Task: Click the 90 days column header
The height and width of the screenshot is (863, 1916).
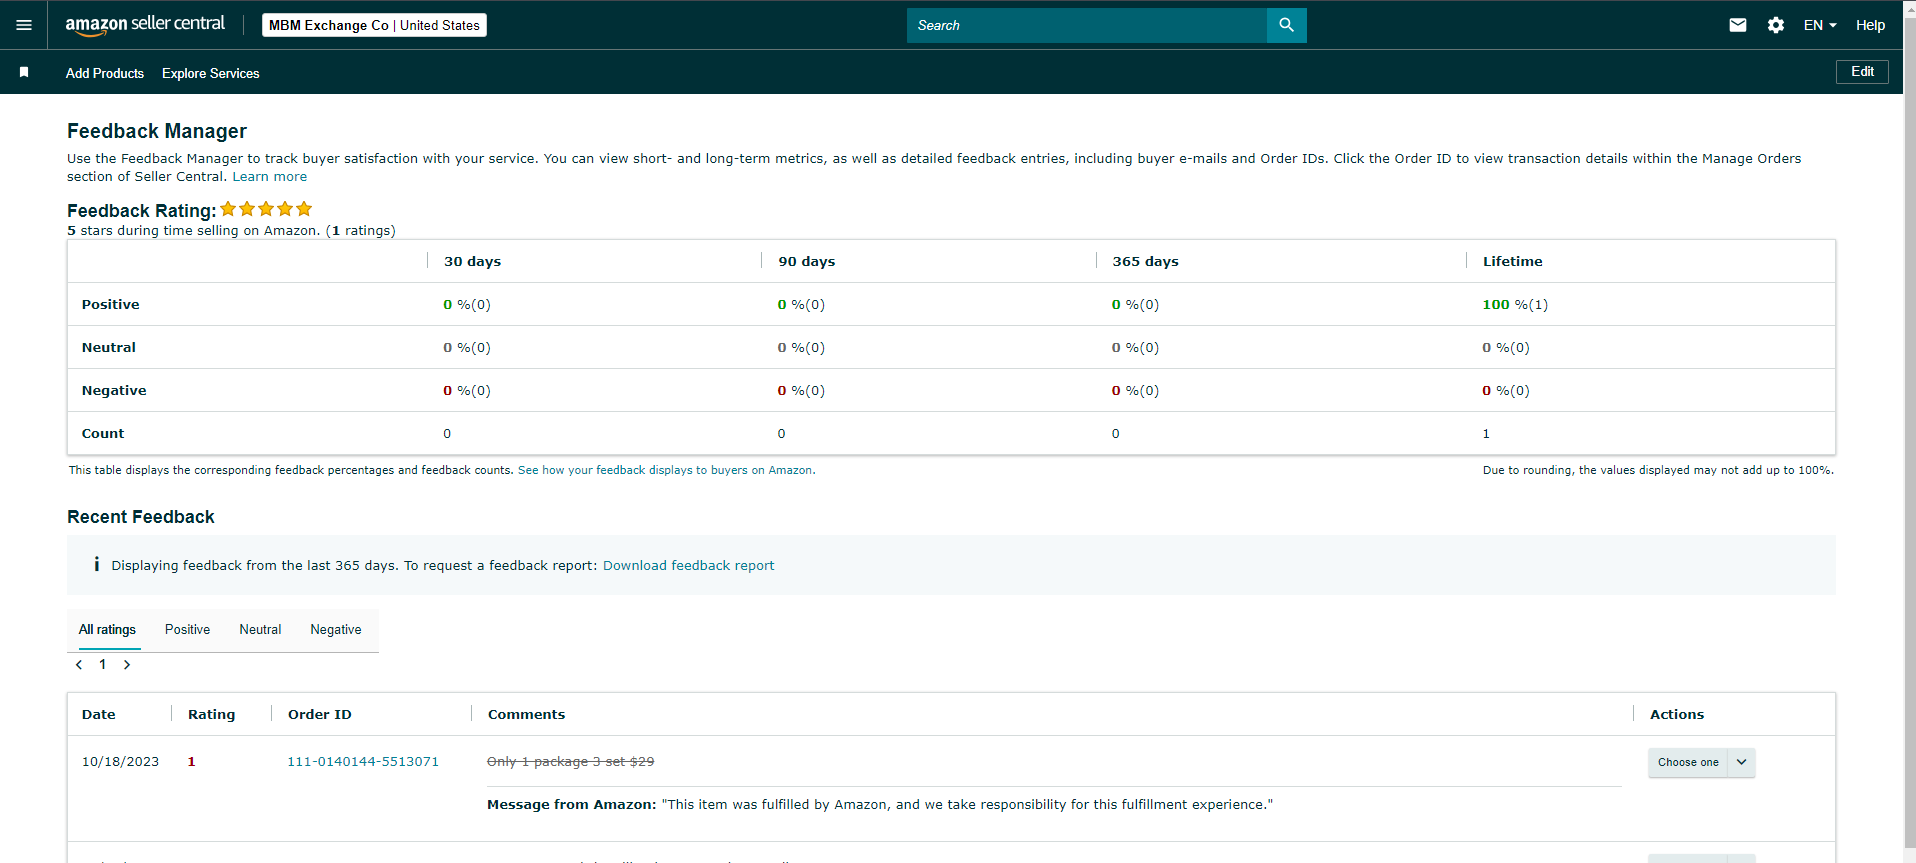Action: click(806, 261)
